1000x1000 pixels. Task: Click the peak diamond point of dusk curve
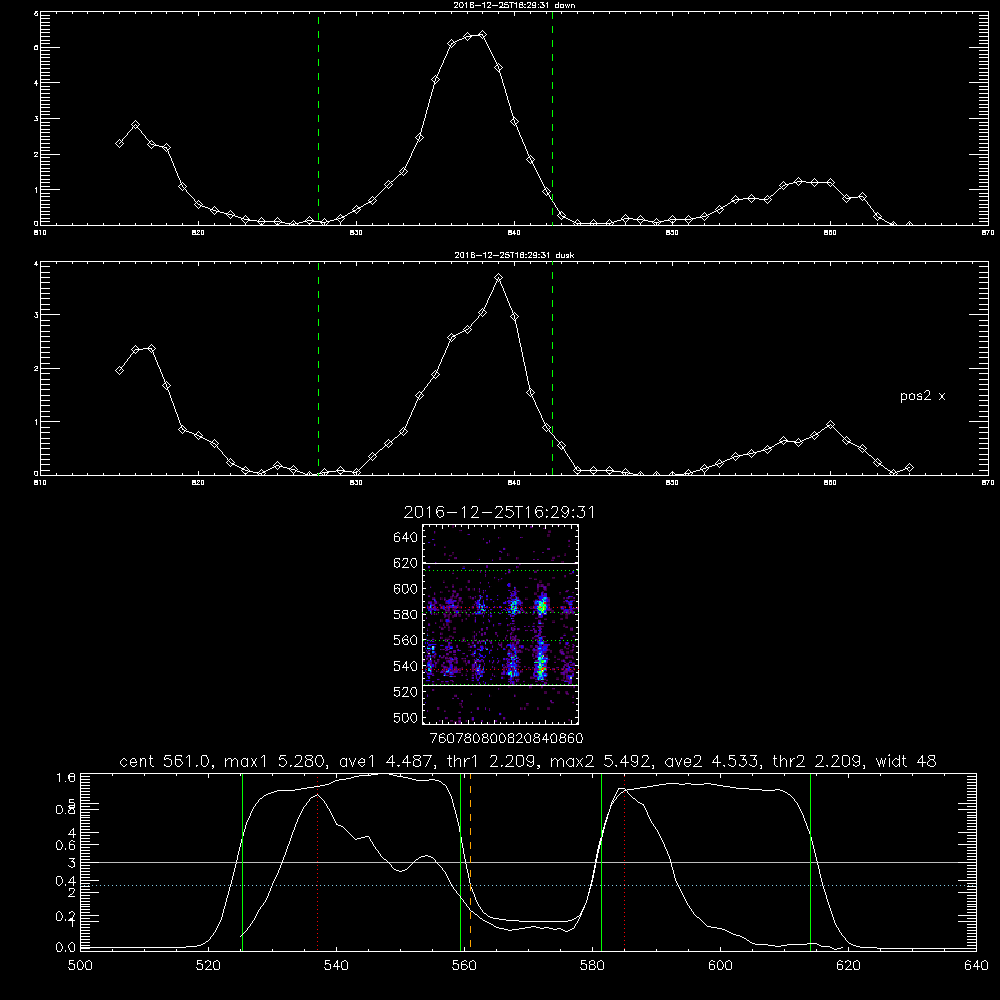(499, 277)
